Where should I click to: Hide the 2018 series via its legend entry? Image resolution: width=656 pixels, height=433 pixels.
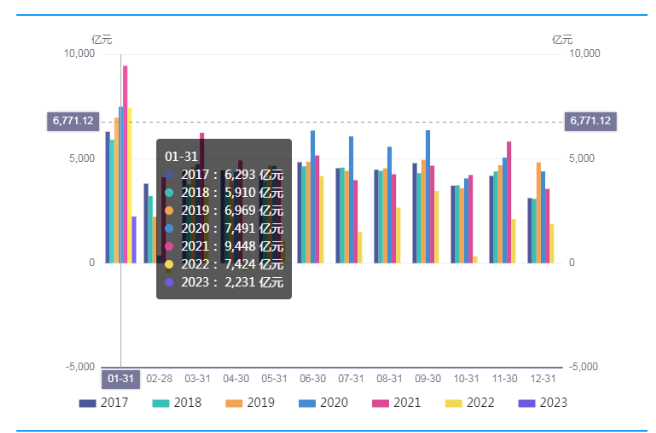coord(178,403)
